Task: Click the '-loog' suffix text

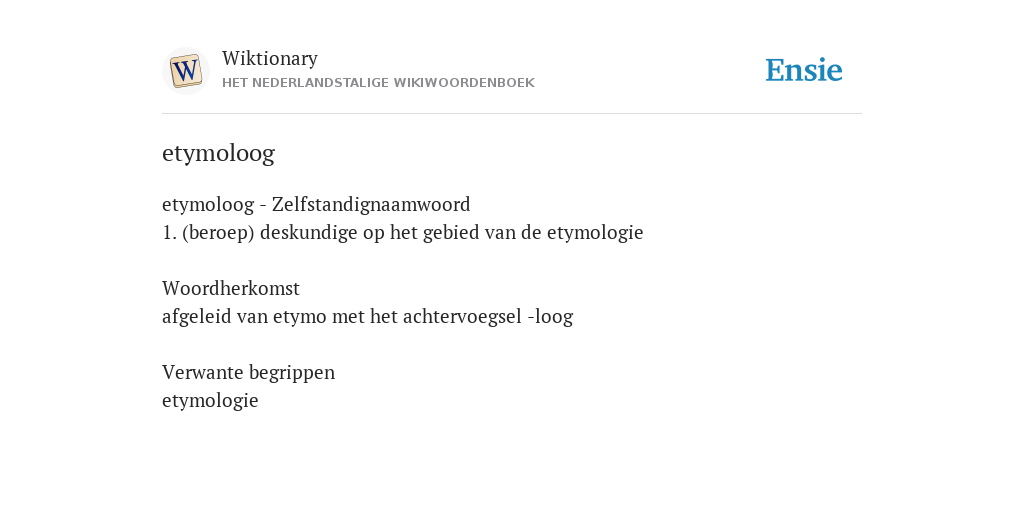Action: point(551,317)
